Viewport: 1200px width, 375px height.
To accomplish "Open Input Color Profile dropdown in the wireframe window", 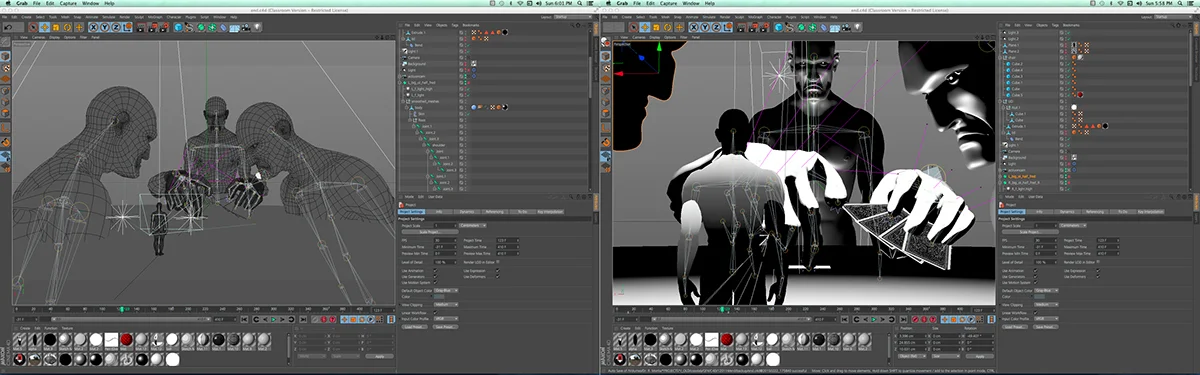I will tap(446, 319).
